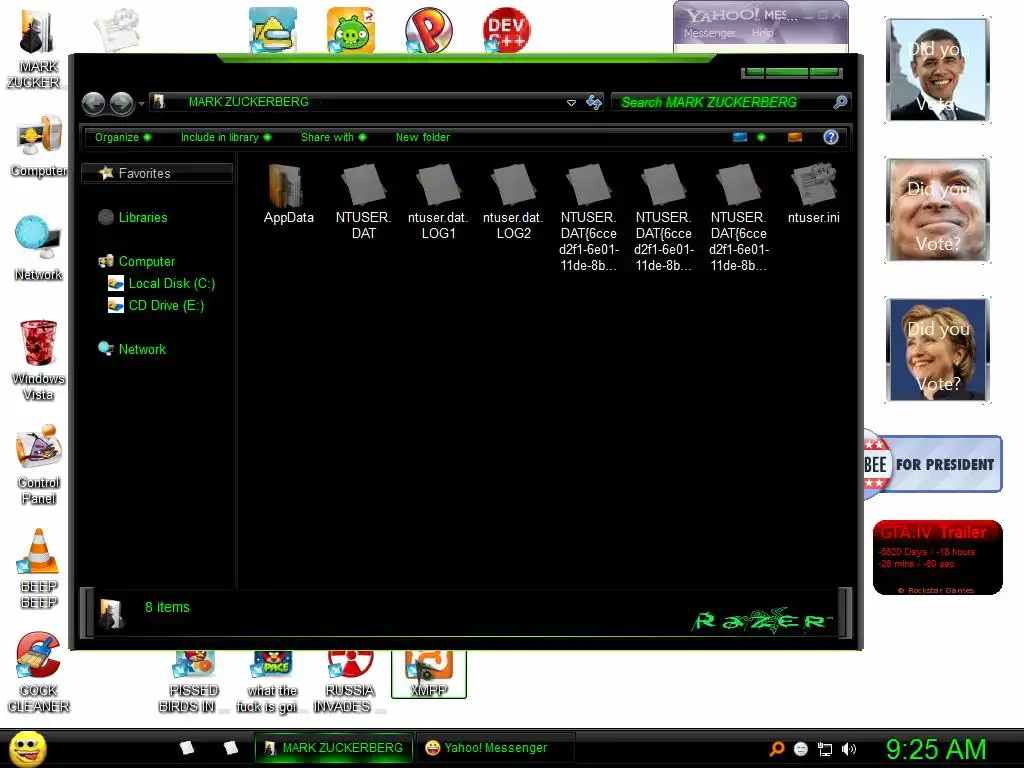
Task: Click the McCain Did you Vote gadget
Action: [x=937, y=210]
